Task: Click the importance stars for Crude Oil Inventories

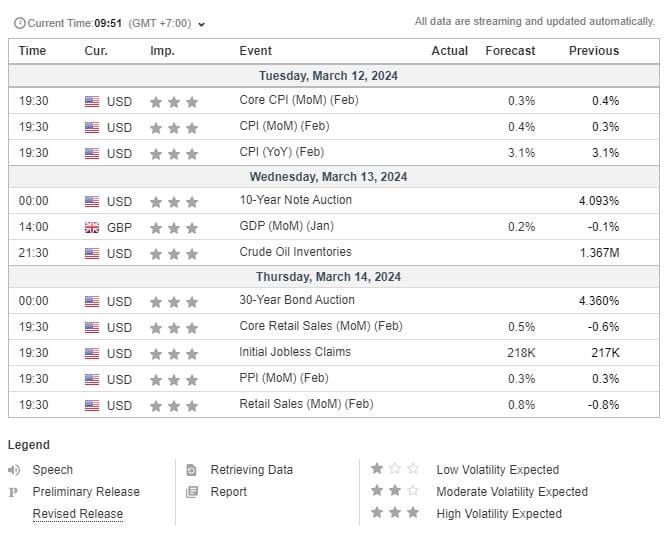Action: [x=173, y=254]
